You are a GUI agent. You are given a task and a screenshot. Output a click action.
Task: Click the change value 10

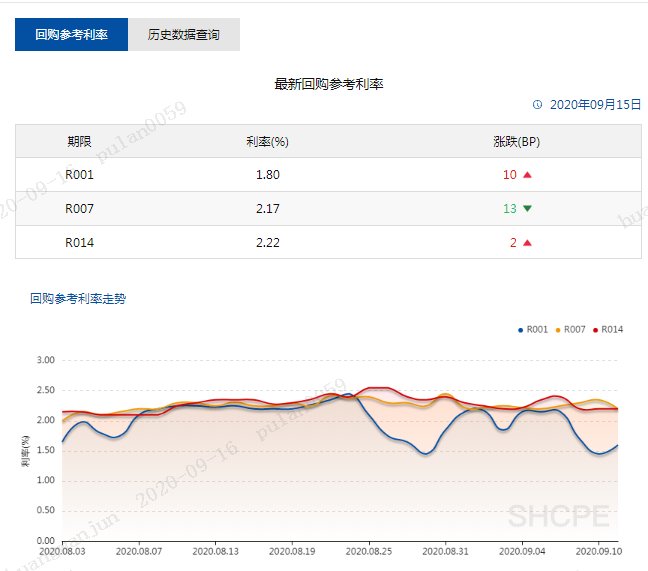tap(510, 175)
